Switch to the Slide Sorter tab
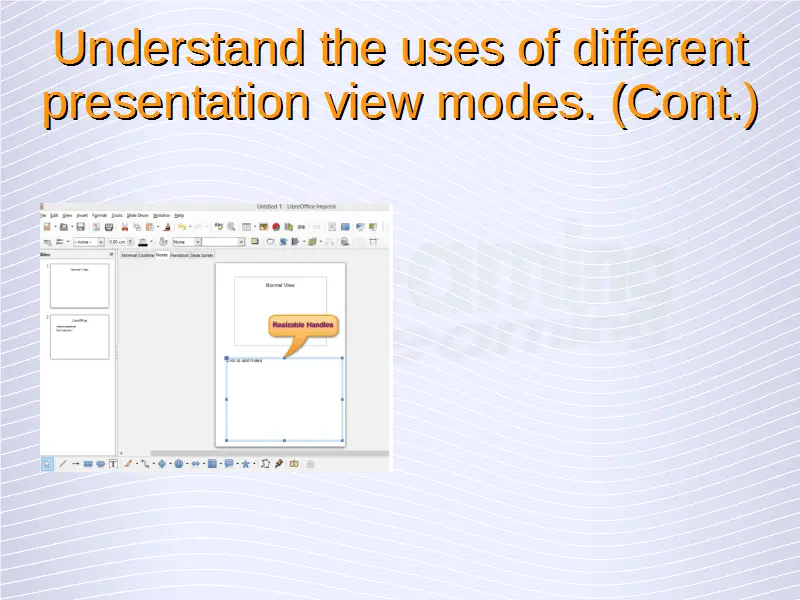 [x=201, y=255]
